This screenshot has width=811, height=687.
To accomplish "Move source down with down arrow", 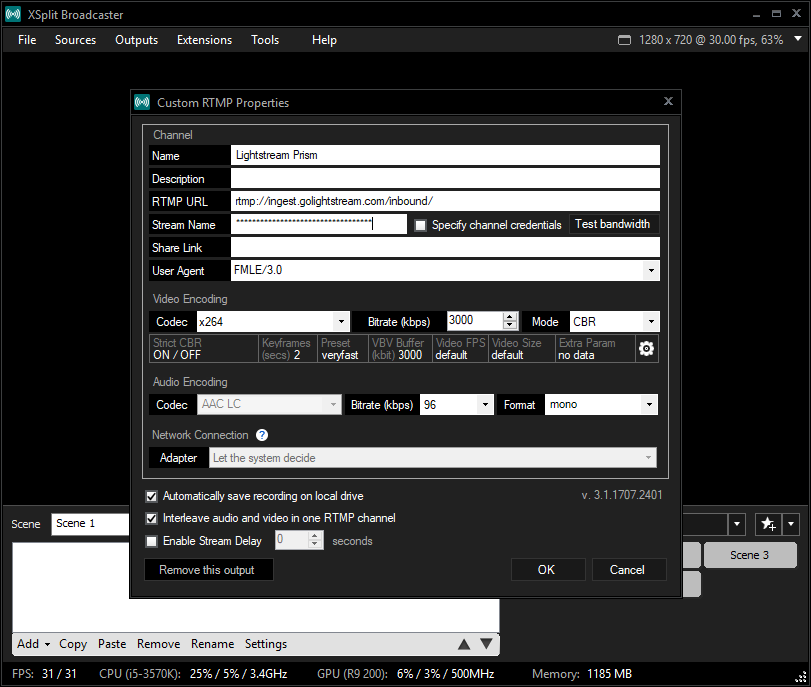I will pos(486,644).
